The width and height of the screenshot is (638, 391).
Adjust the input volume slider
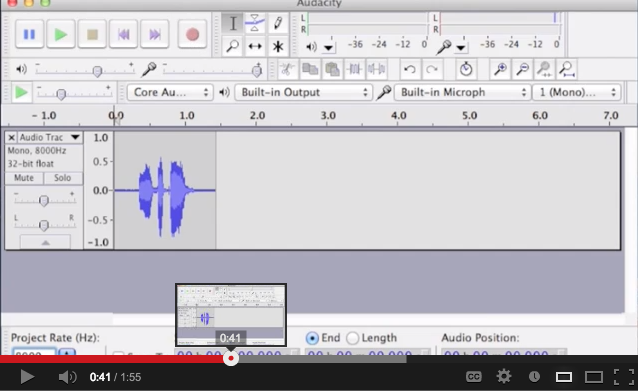(257, 71)
